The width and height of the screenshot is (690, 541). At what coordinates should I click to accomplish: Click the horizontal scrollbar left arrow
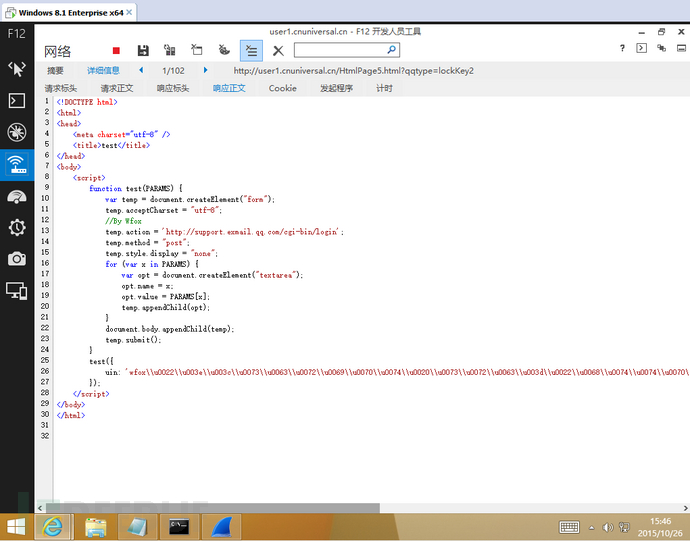tap(40, 508)
